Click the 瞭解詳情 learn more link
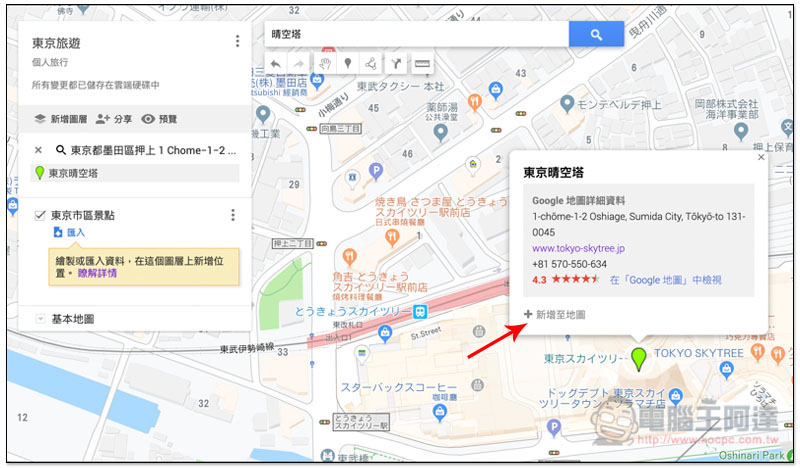This screenshot has width=800, height=468. (x=97, y=273)
